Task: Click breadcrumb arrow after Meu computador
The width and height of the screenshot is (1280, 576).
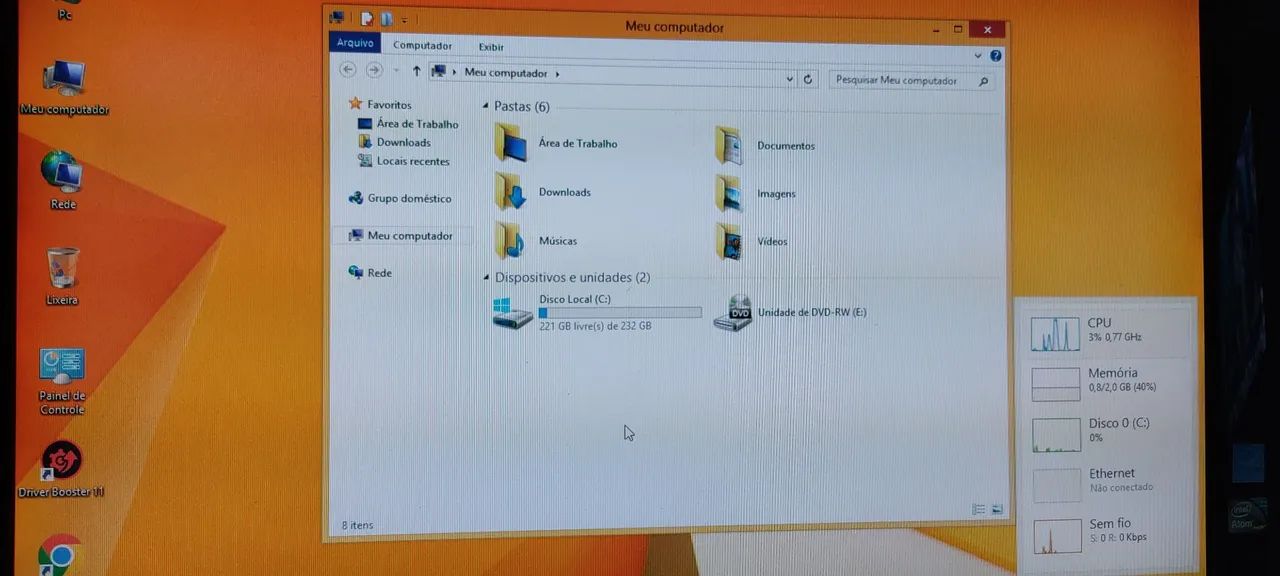Action: coord(557,74)
